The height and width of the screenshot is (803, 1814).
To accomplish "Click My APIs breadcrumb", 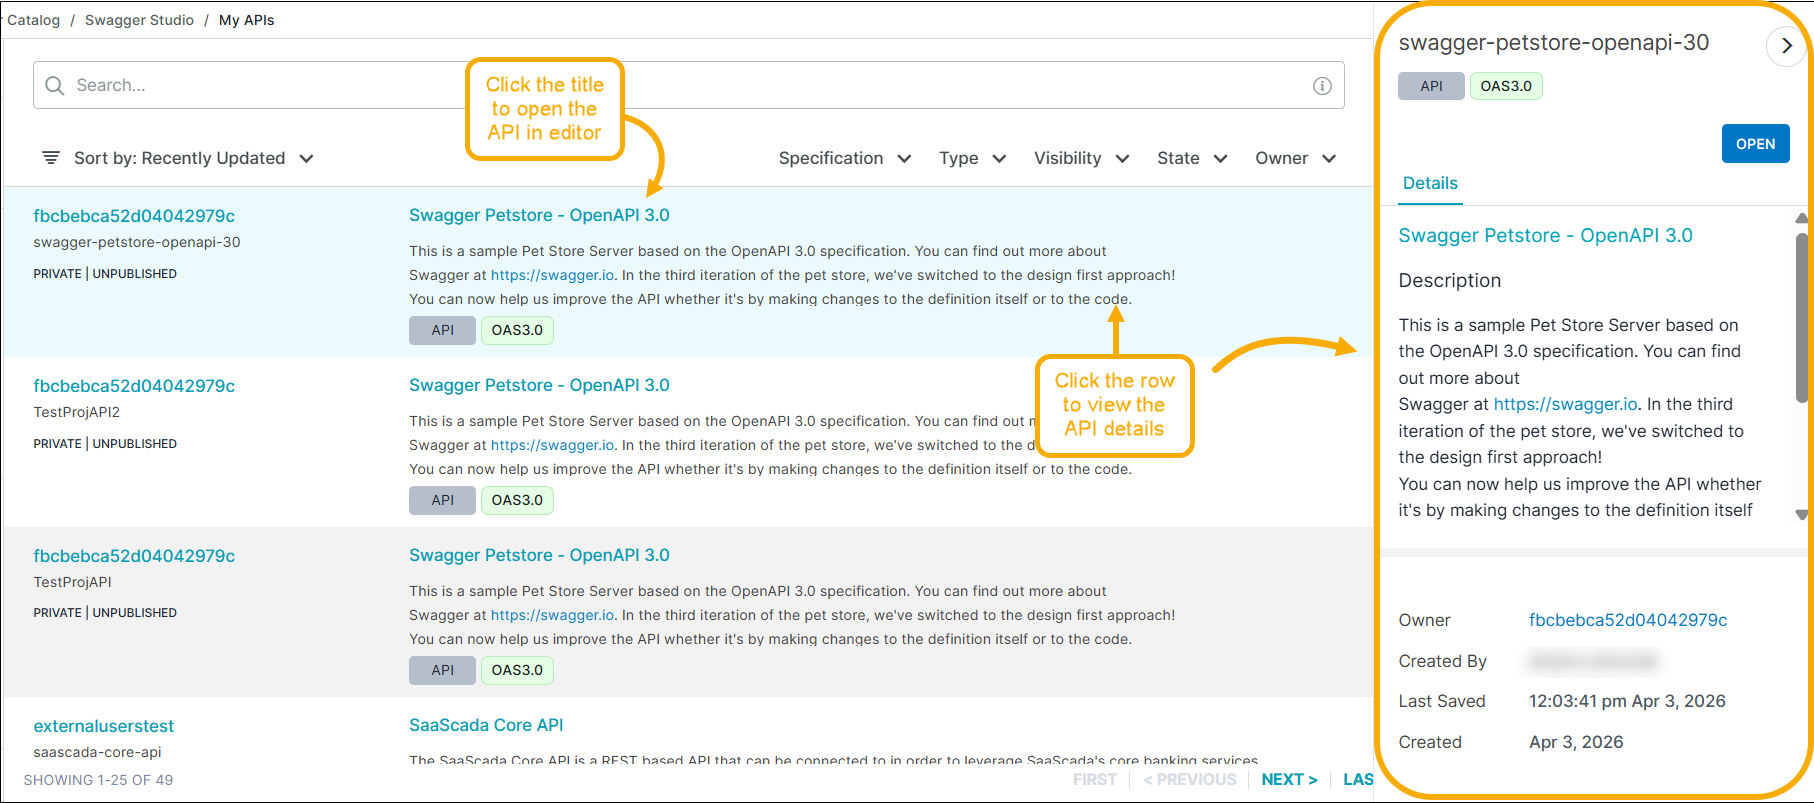I will point(246,20).
